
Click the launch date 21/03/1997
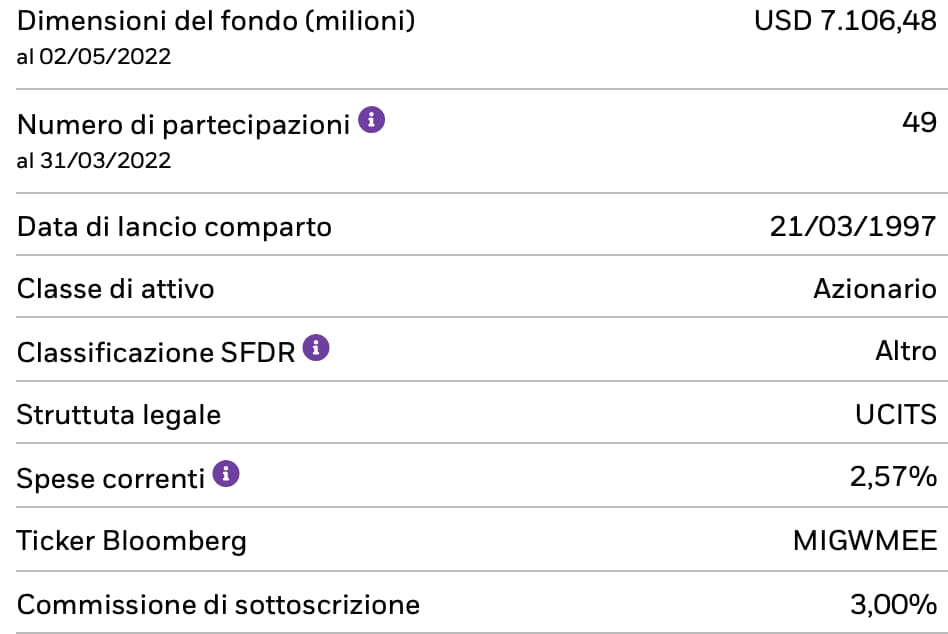click(853, 227)
